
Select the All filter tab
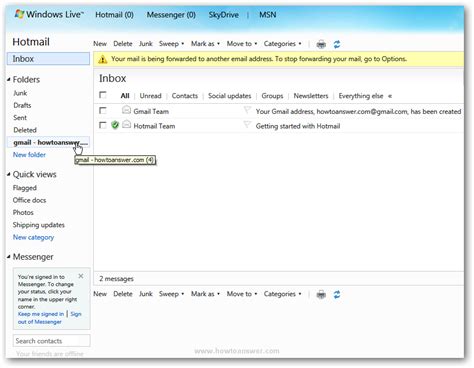click(125, 96)
